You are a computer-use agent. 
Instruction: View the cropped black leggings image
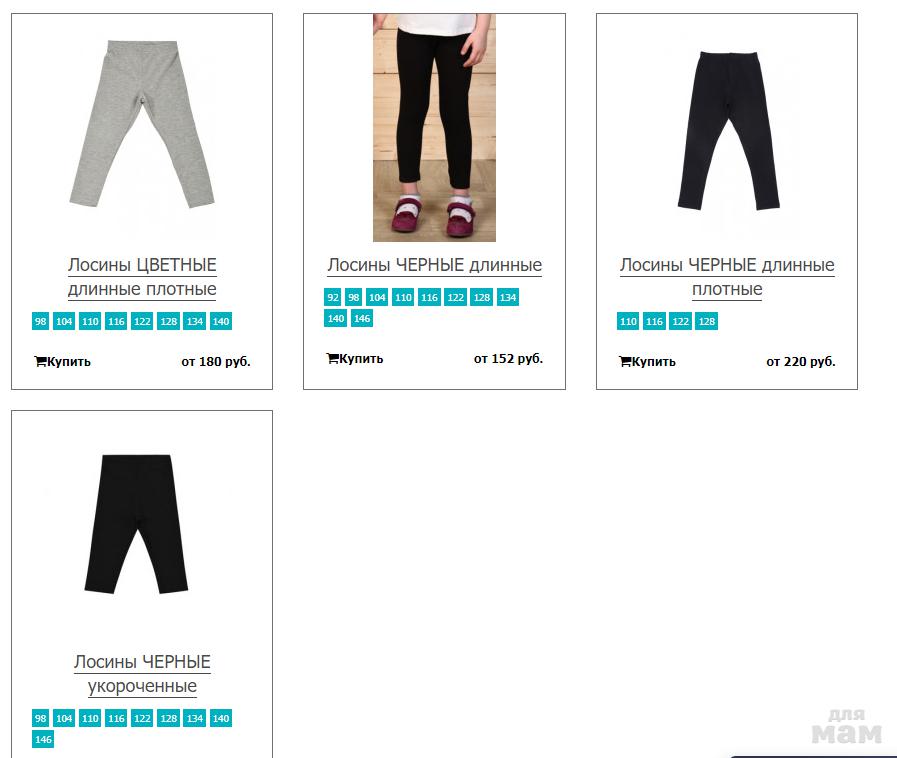pyautogui.click(x=136, y=523)
